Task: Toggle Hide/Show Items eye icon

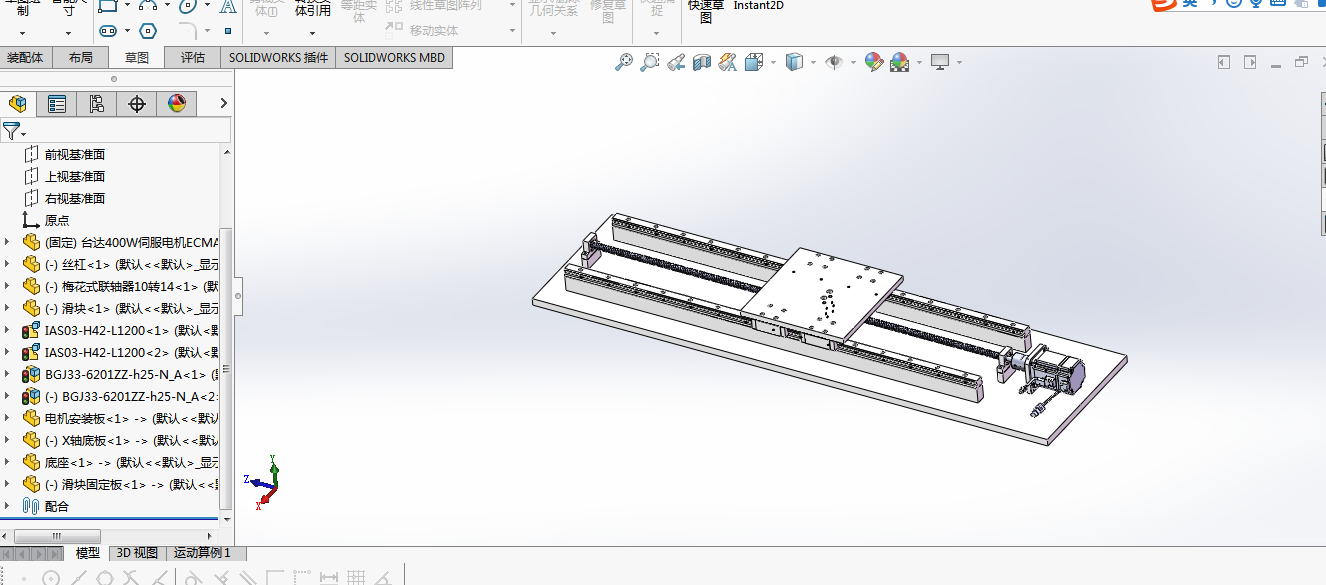Action: coord(834,62)
